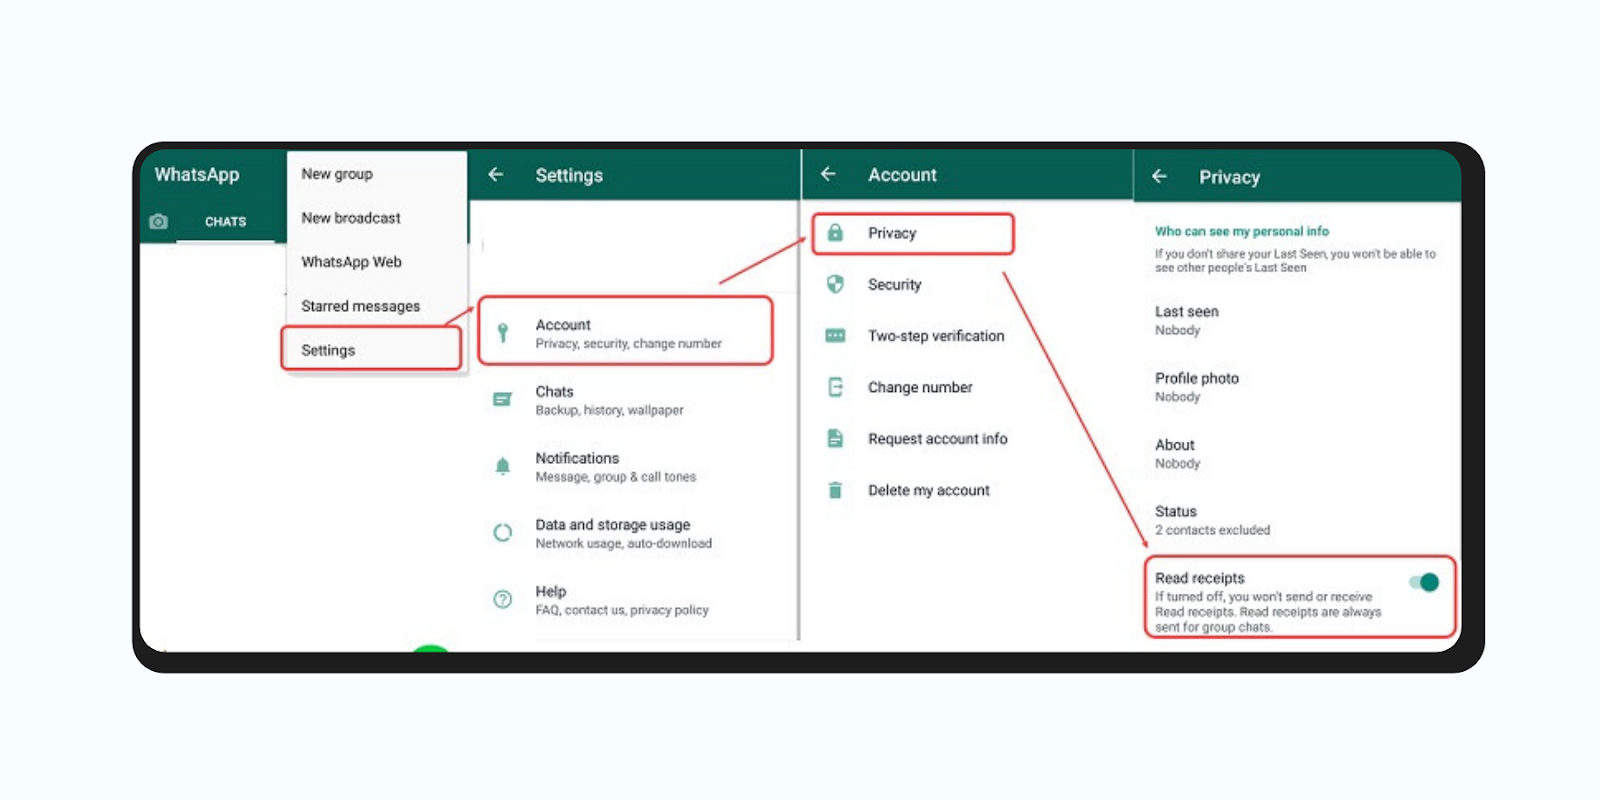Click the key icon next to Account
This screenshot has height=800, width=1600.
click(x=503, y=333)
